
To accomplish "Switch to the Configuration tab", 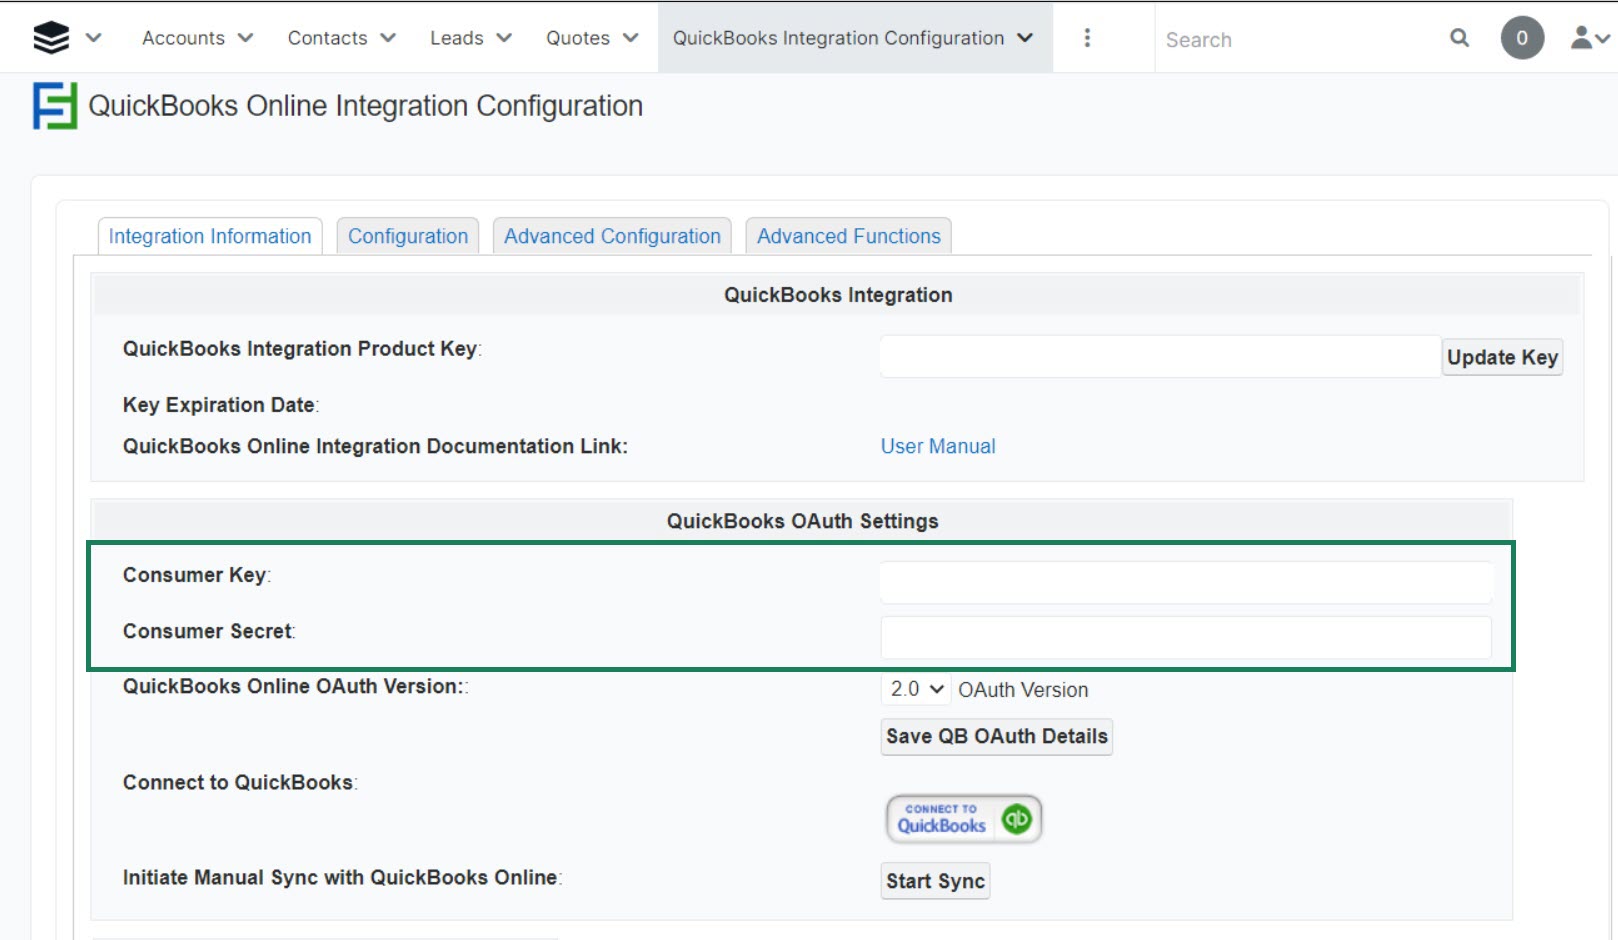I will (408, 237).
